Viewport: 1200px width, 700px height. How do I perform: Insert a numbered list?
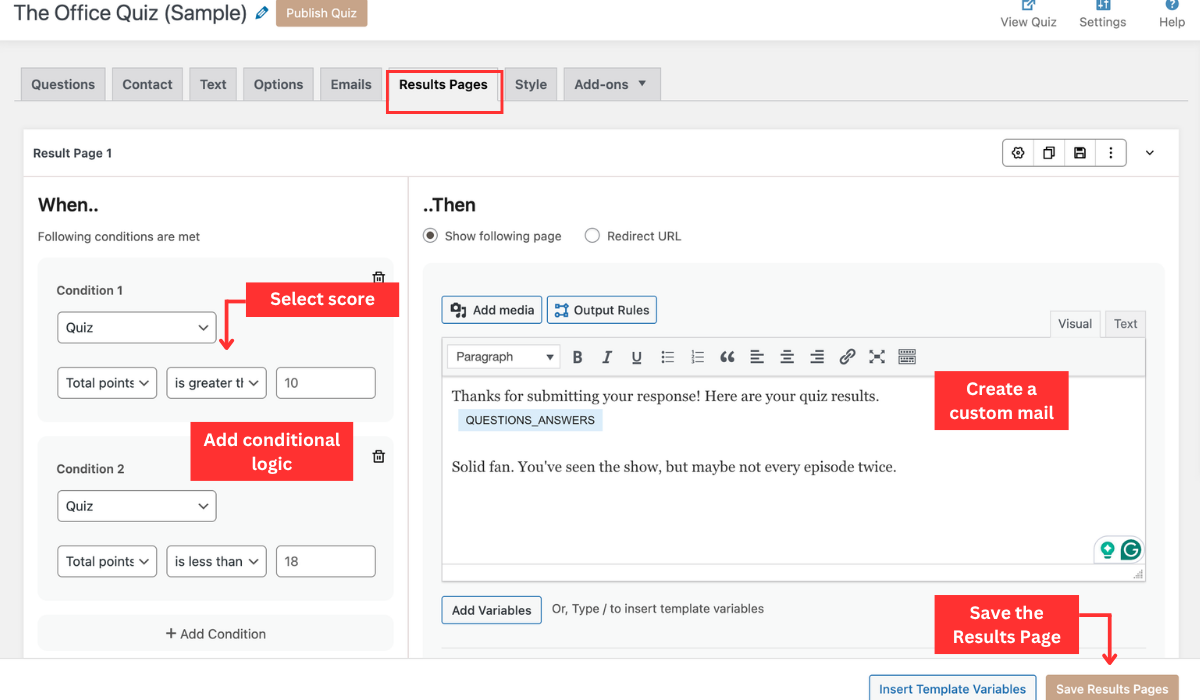698,357
